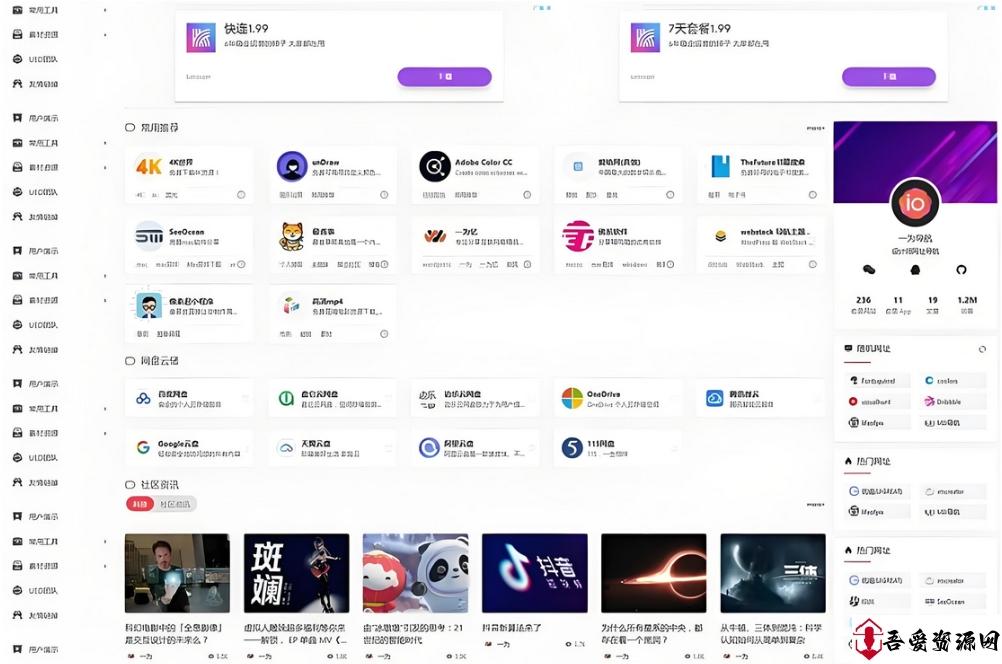Open the black hole article thumbnail
Viewport: 1002px width, 664px height.
[654, 573]
